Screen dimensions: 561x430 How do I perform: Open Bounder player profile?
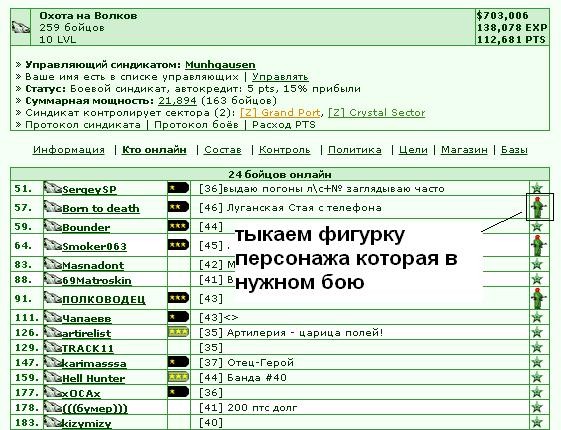point(86,228)
